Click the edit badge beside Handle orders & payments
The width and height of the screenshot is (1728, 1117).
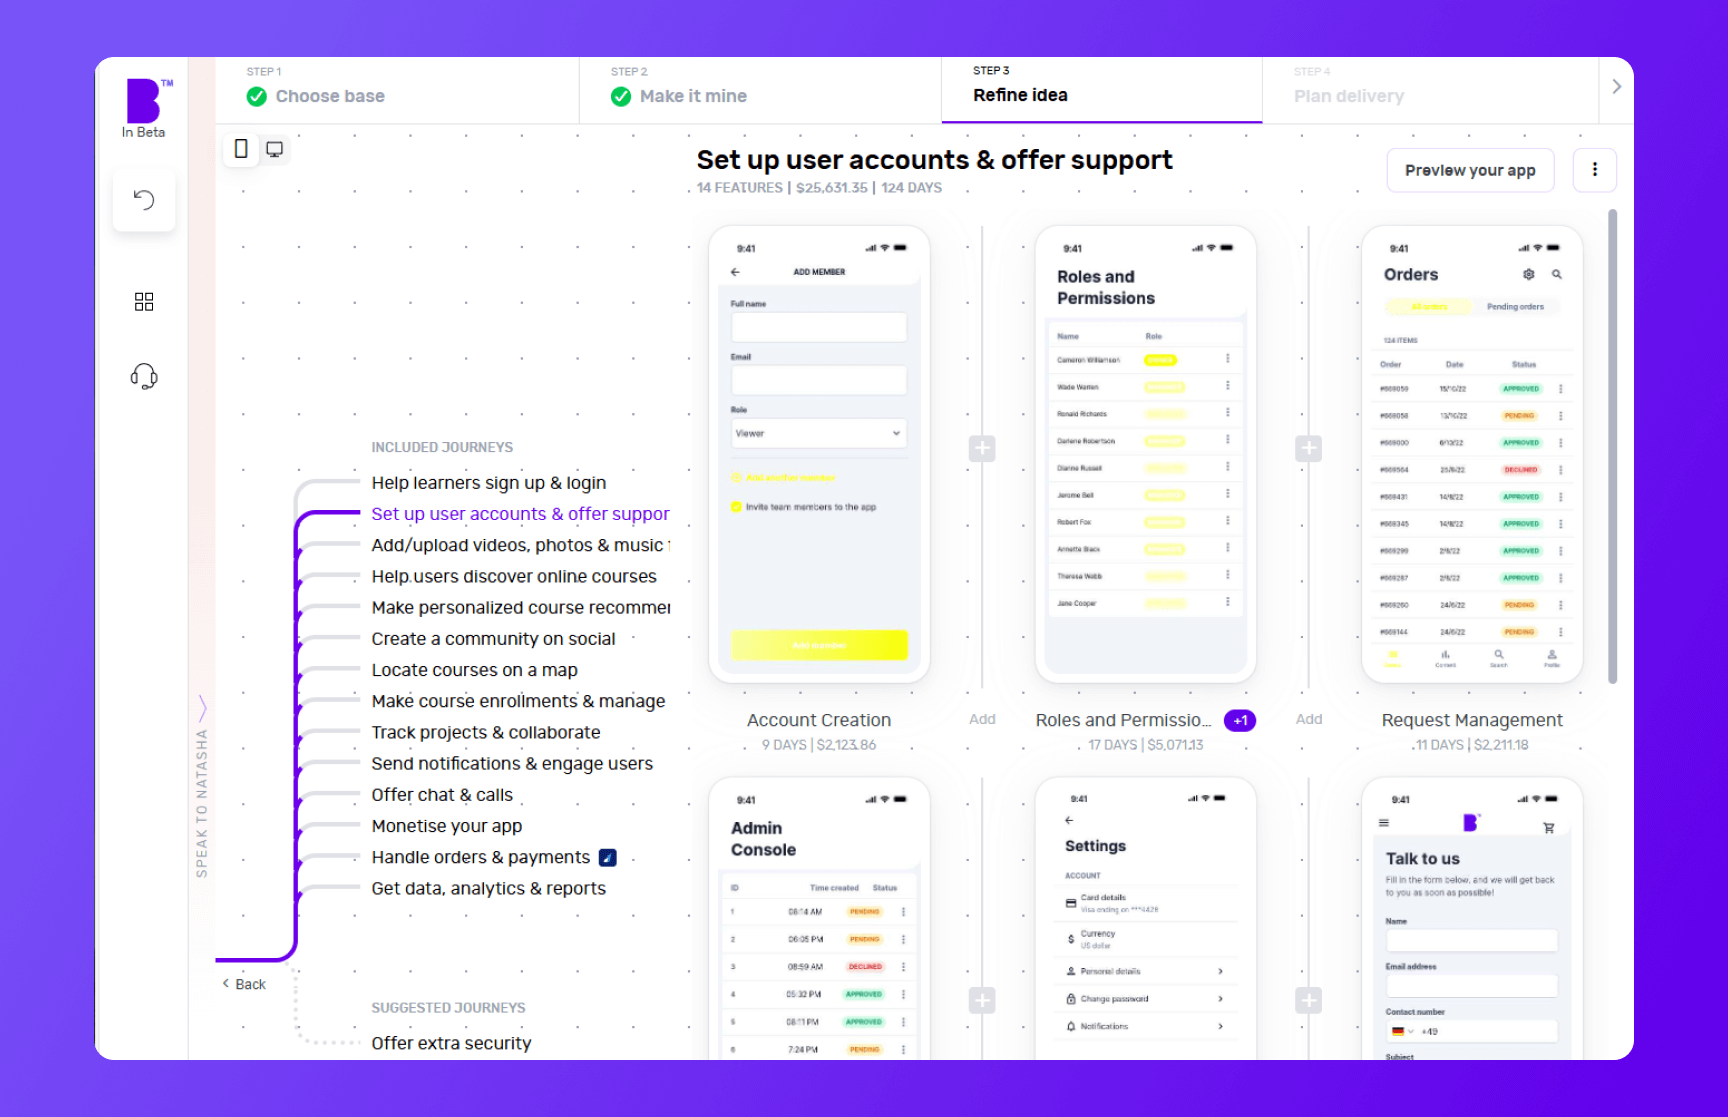607,857
